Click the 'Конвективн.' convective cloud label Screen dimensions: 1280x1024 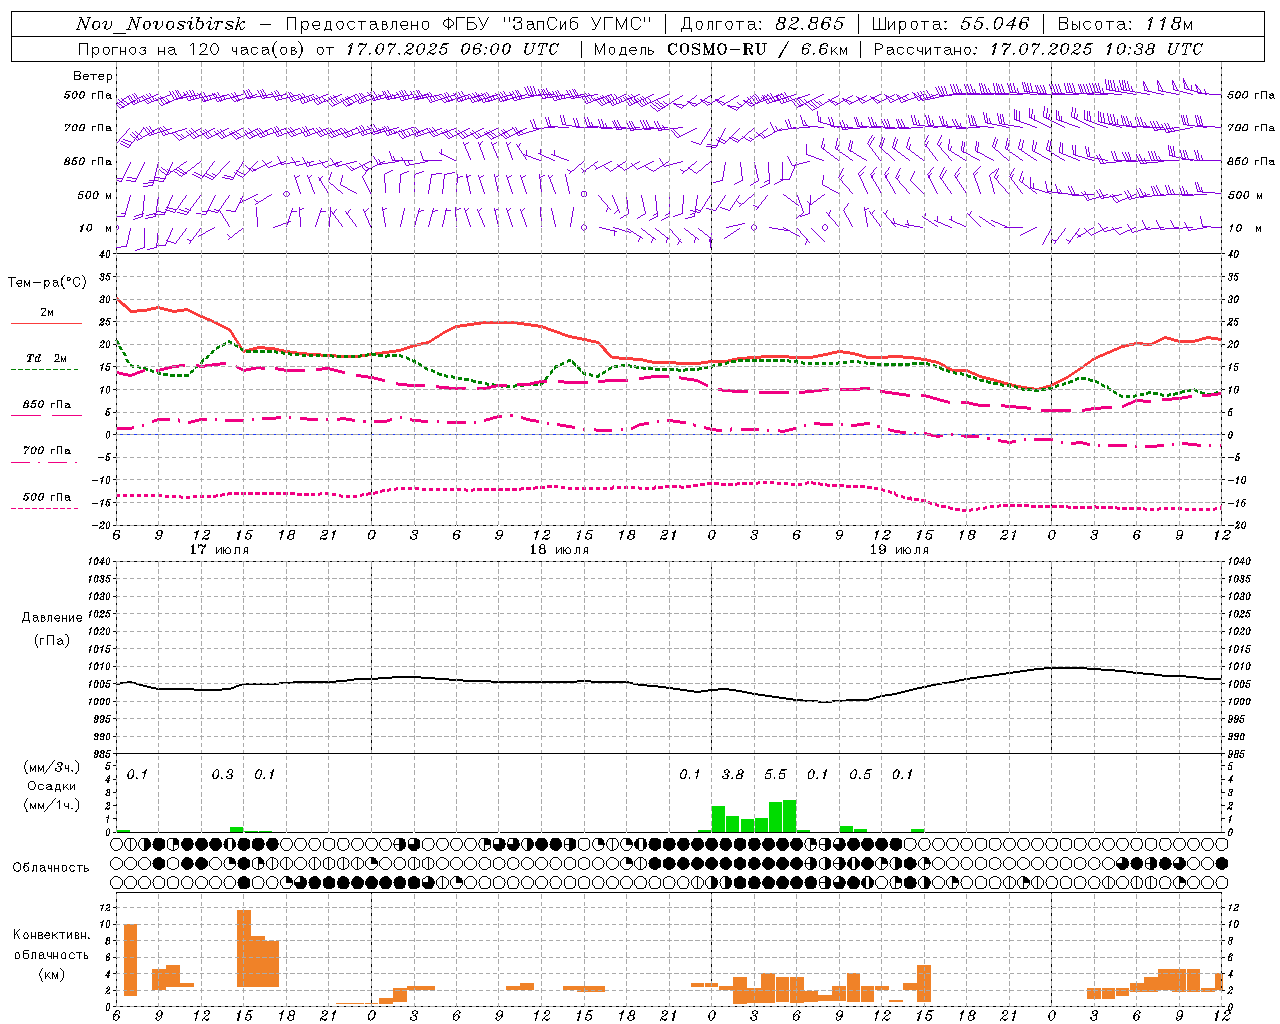point(52,935)
